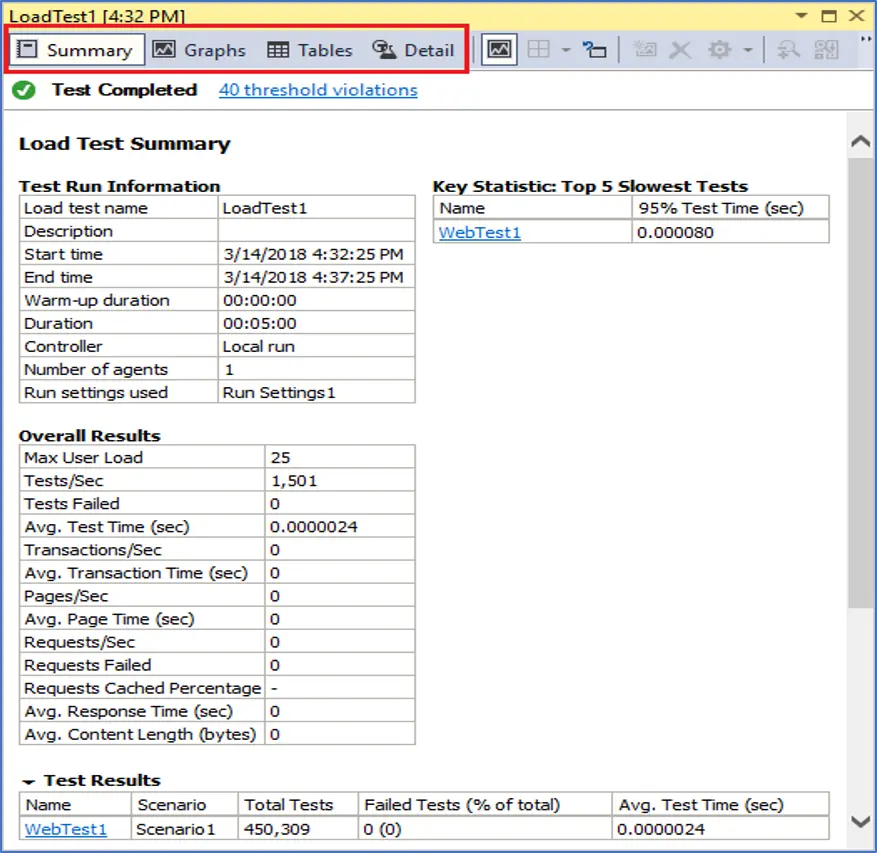The image size is (877, 853).
Task: Open the Detail view
Action: point(414,50)
